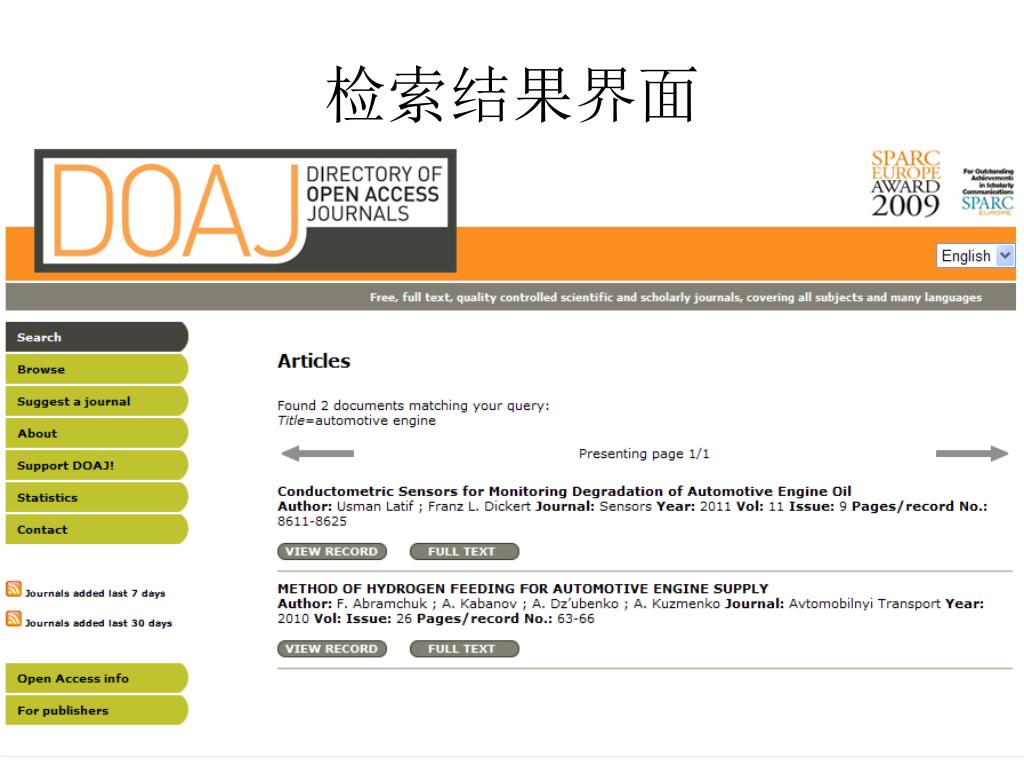The image size is (1024, 768).
Task: Click RSS icon for journals added last 7 days
Action: point(14,588)
